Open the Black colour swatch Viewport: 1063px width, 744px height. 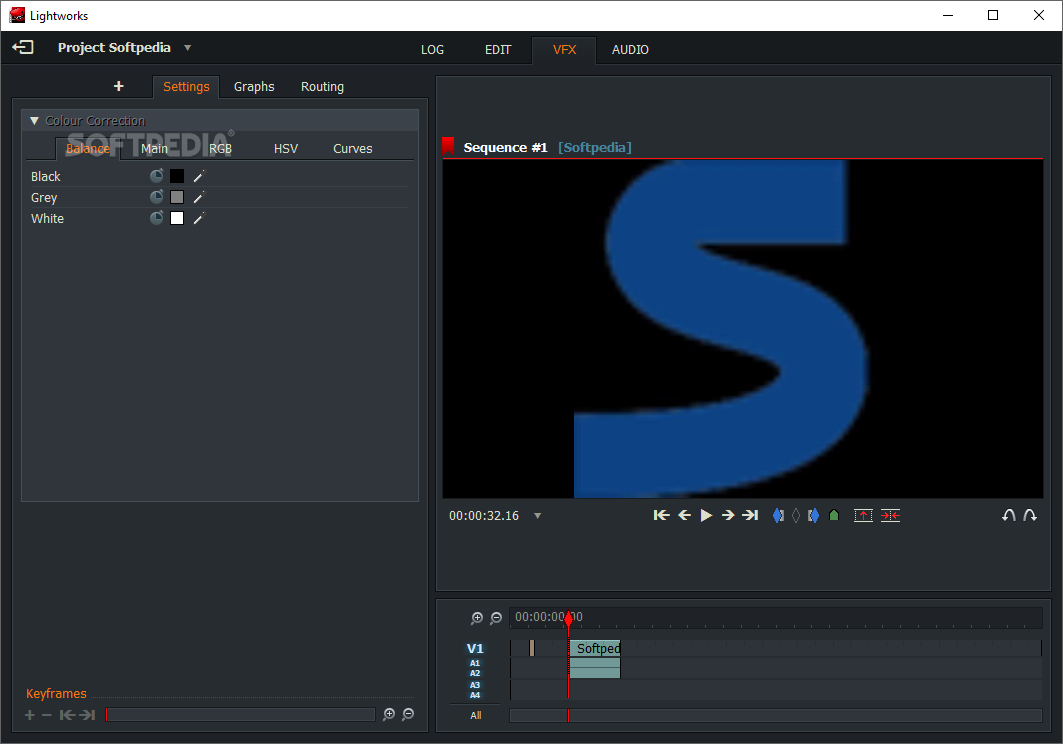(x=177, y=176)
